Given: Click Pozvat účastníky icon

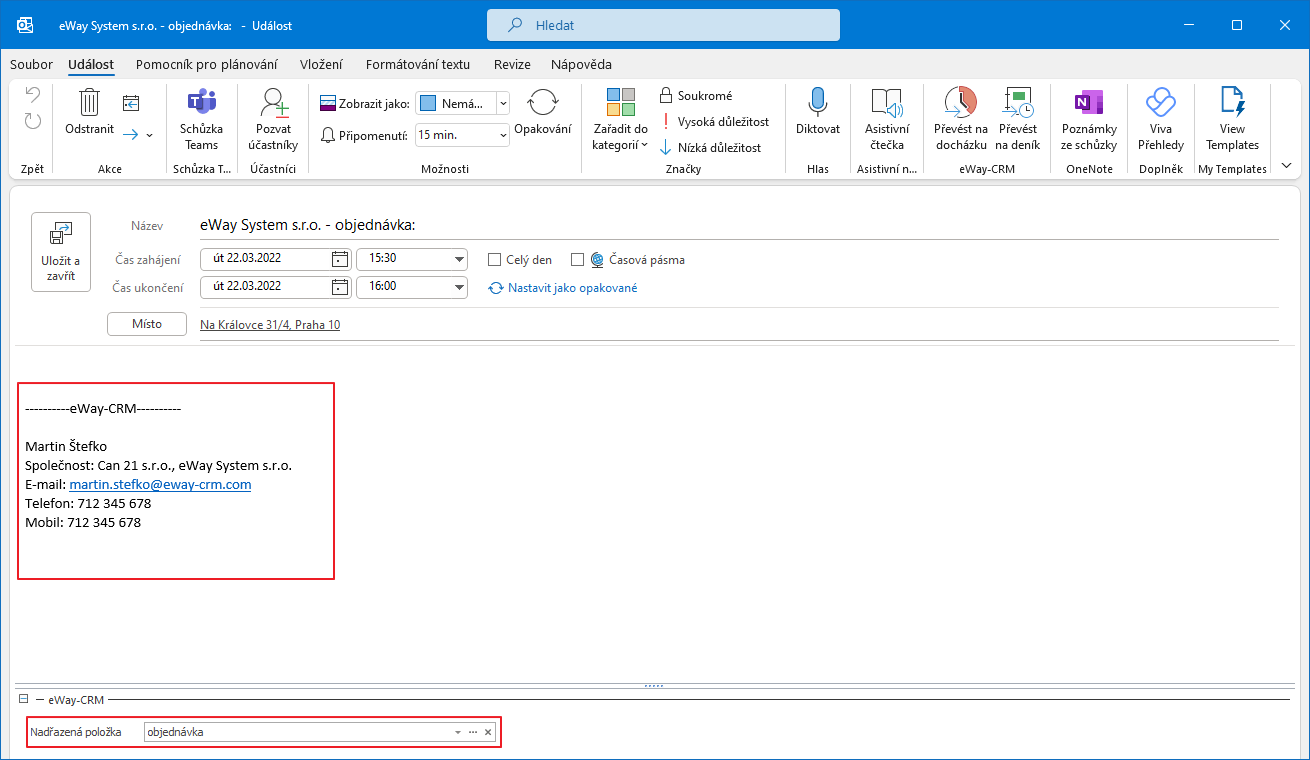Looking at the screenshot, I should (x=273, y=119).
